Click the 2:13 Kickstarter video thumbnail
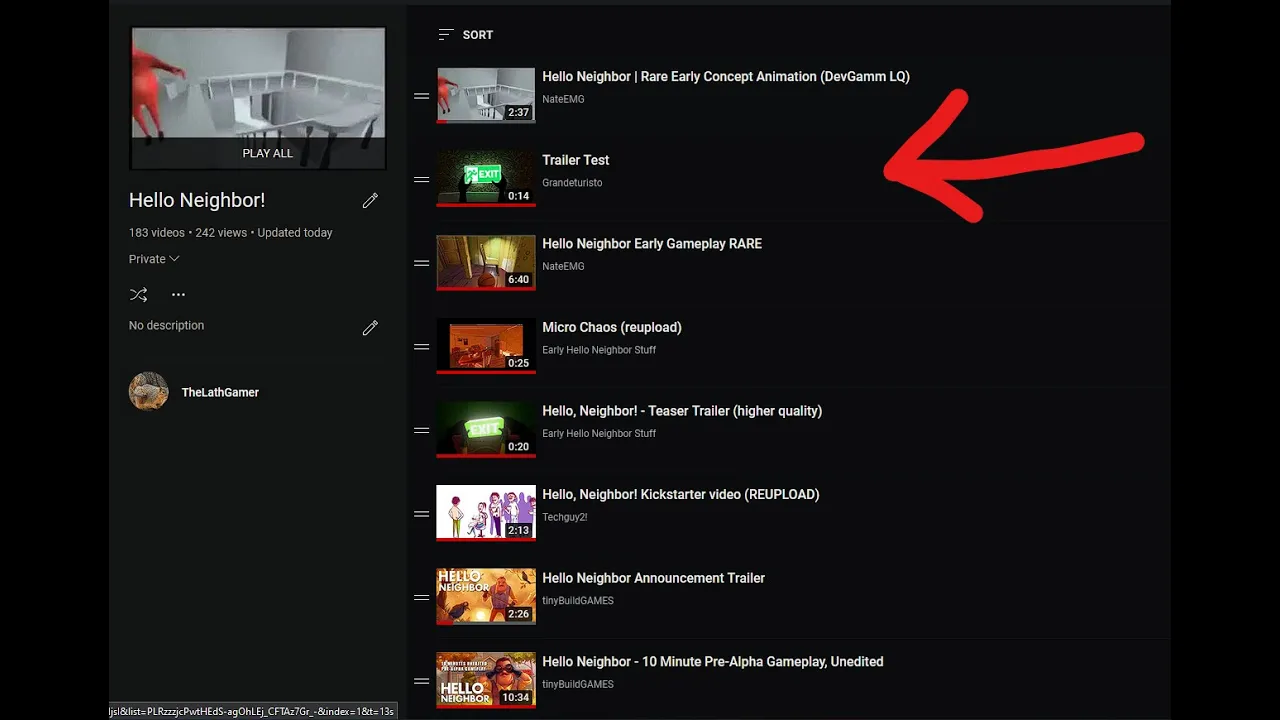This screenshot has height=720, width=1280. point(486,513)
